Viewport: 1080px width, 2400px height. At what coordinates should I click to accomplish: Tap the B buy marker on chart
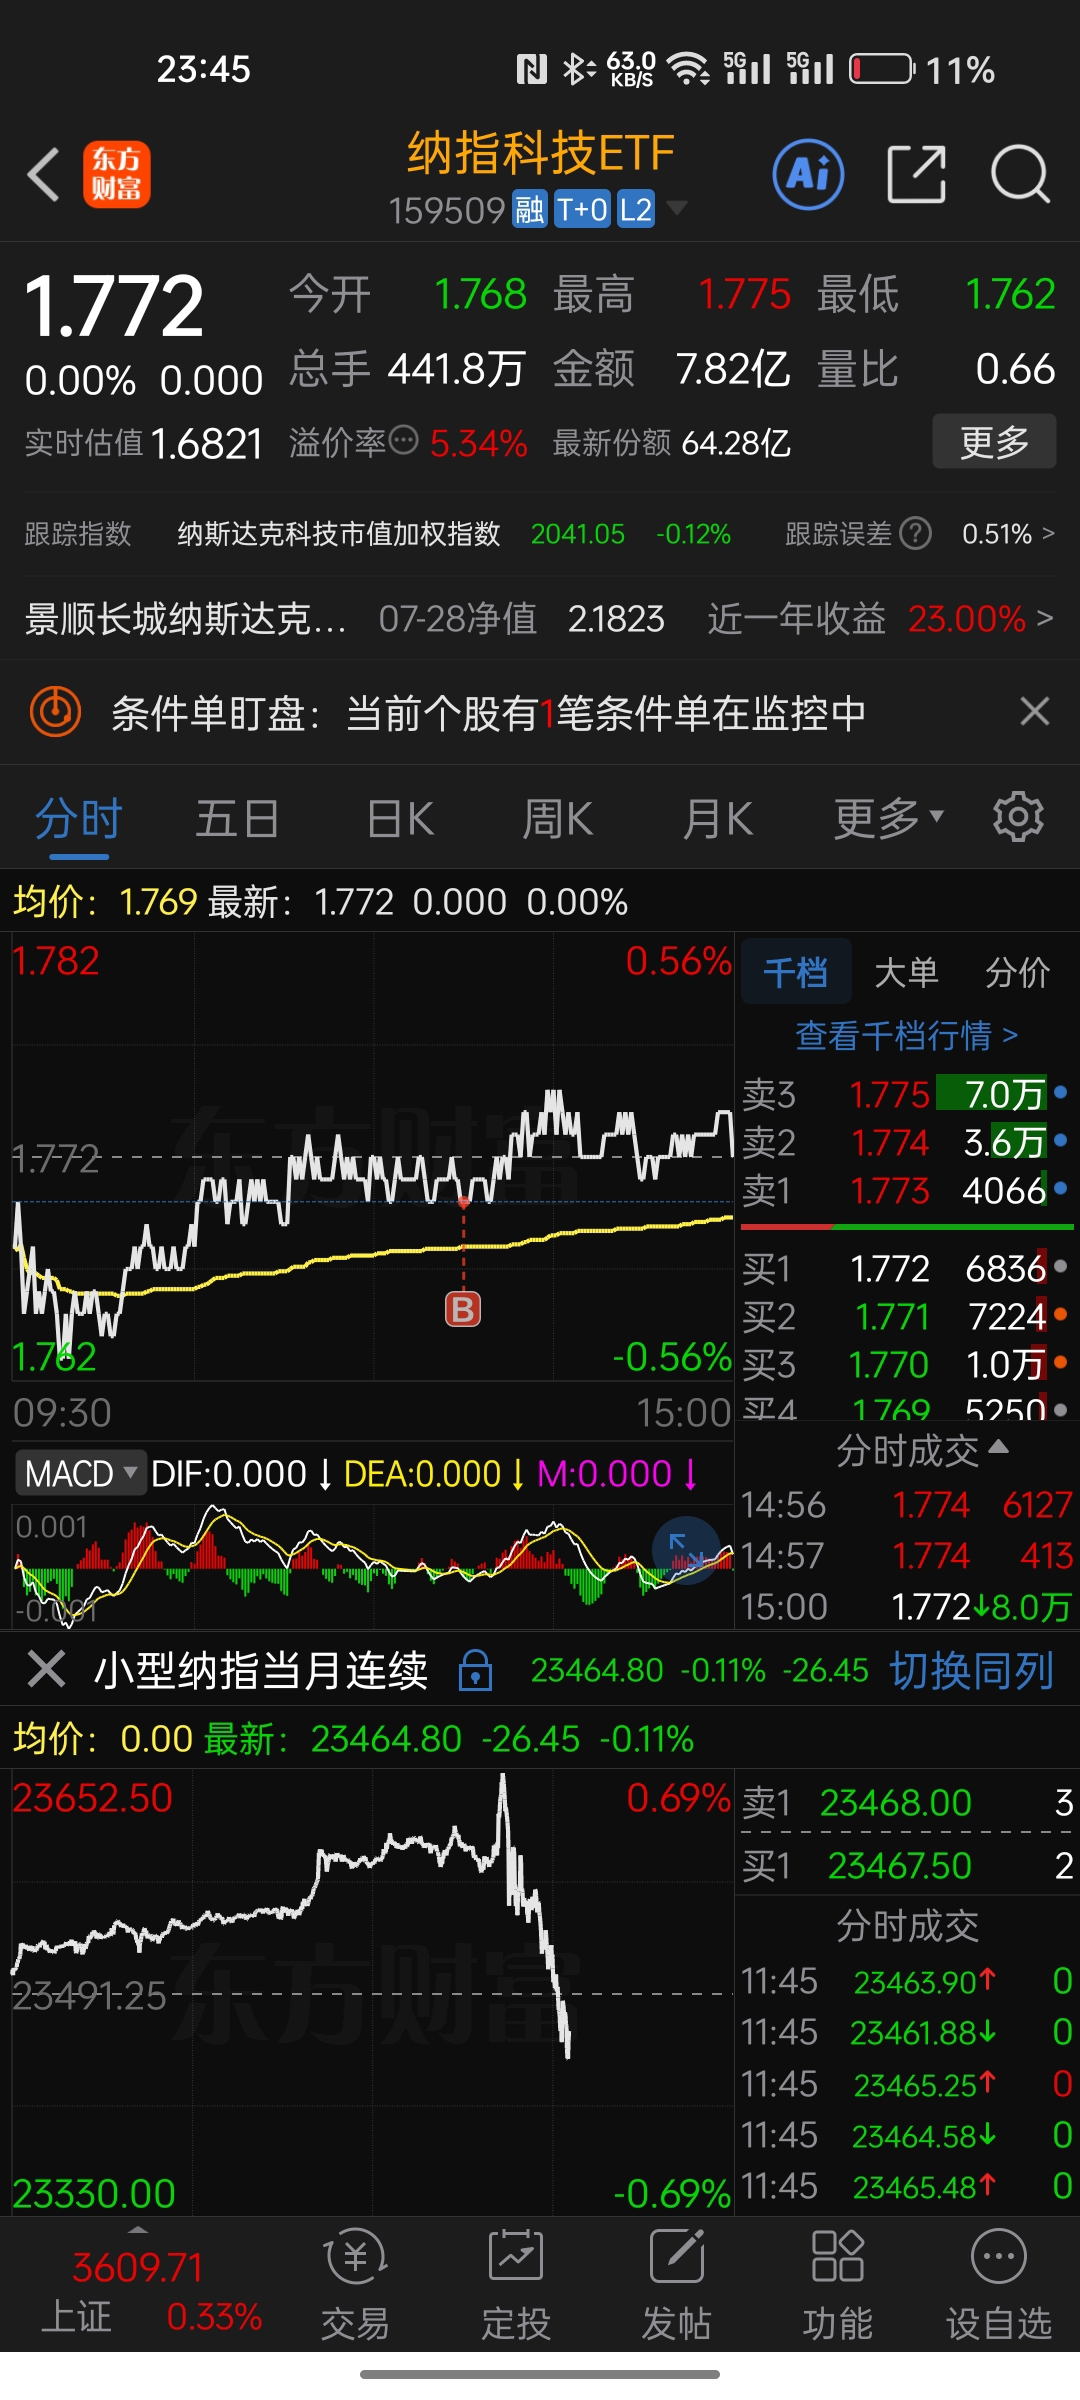point(463,1309)
